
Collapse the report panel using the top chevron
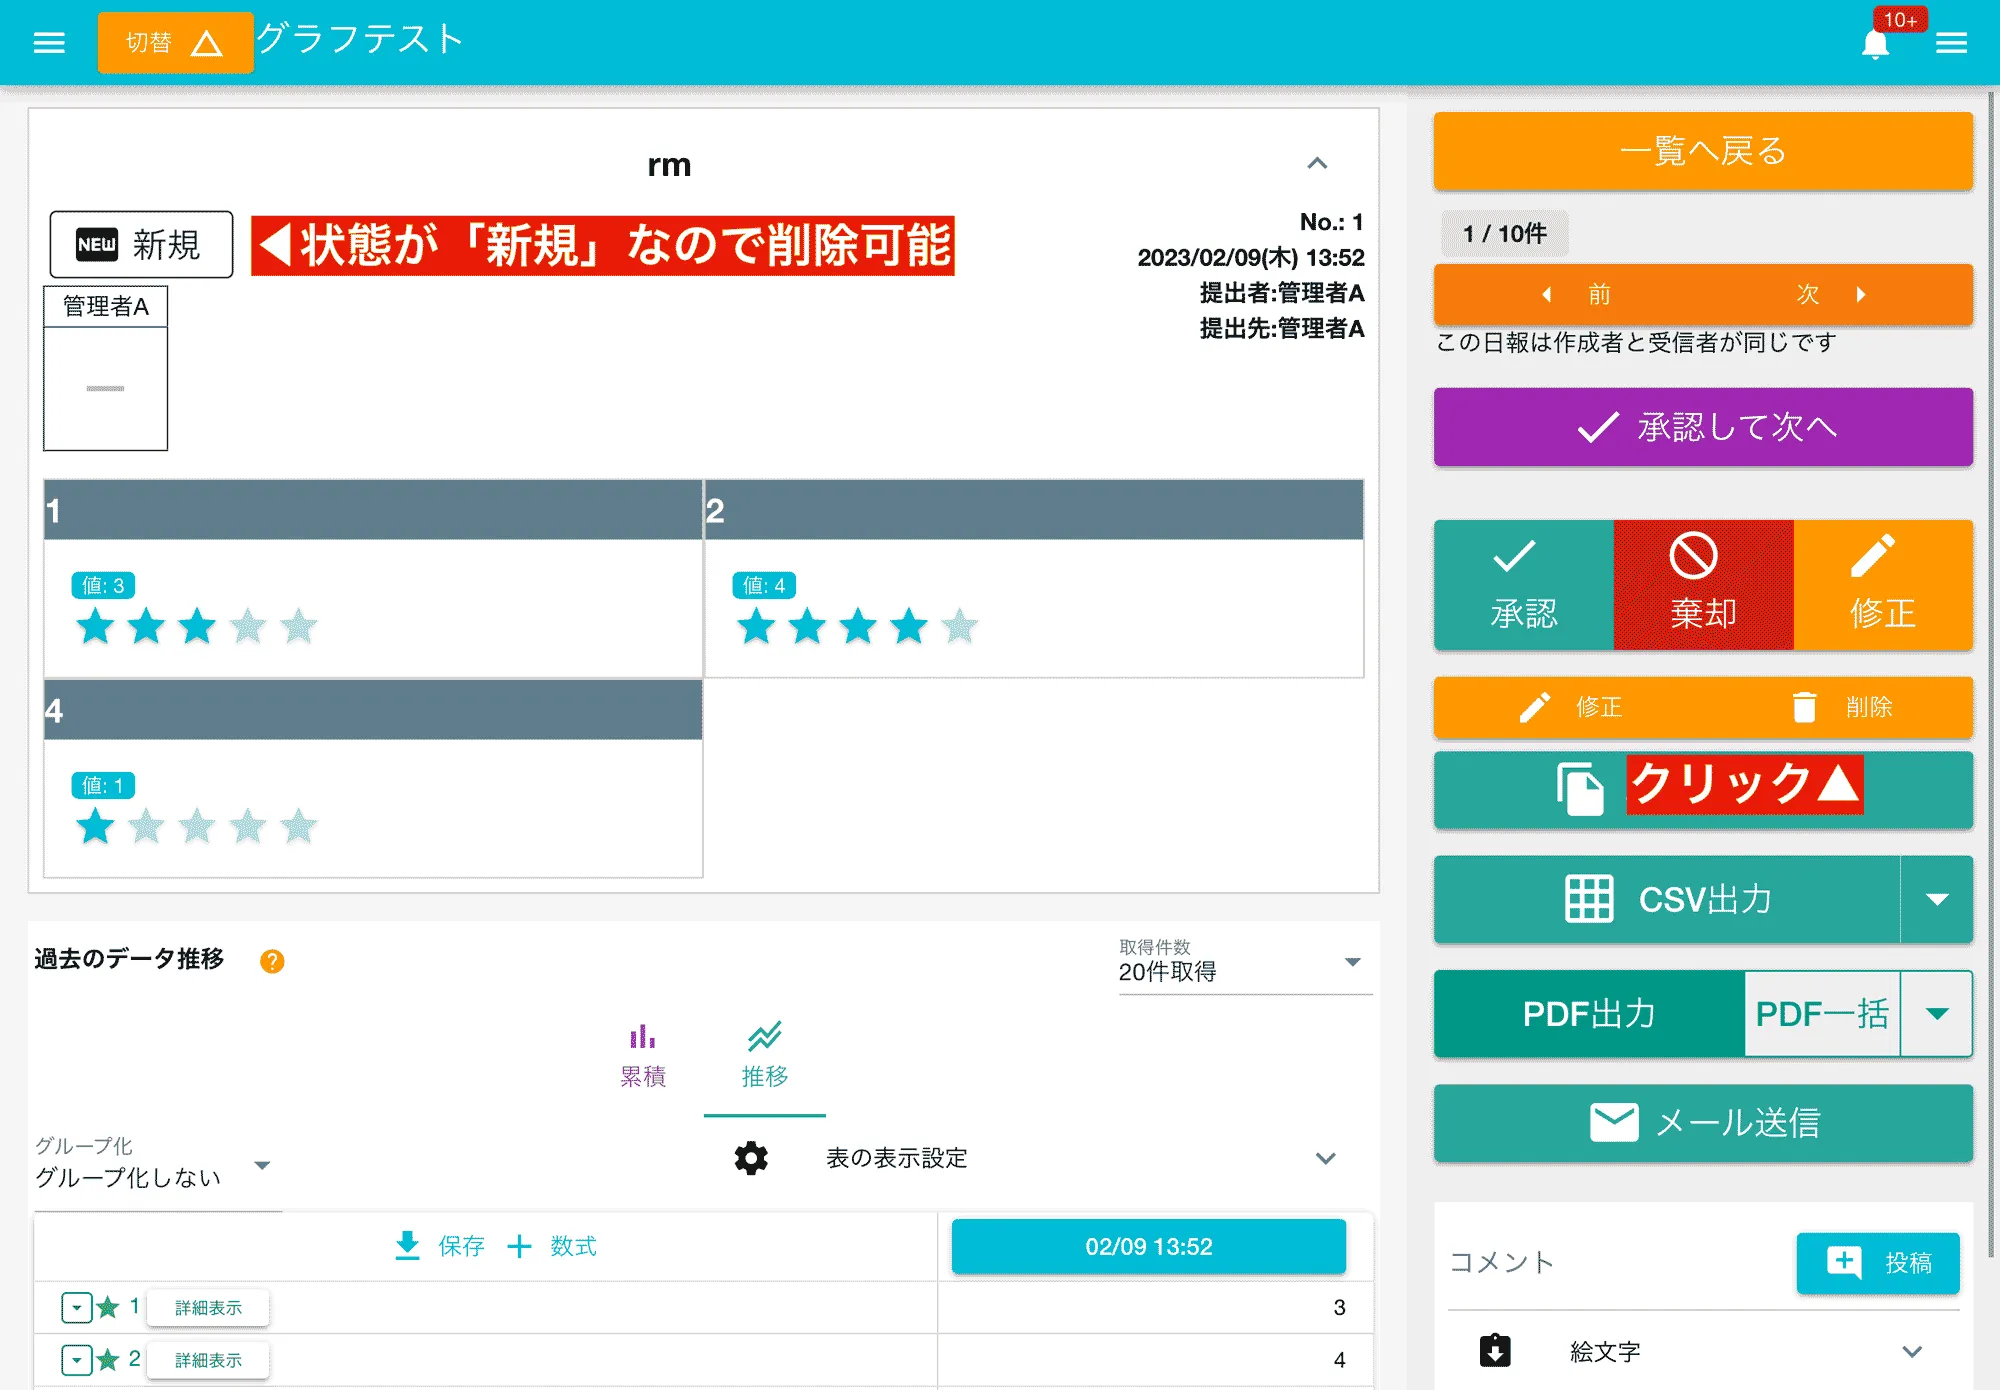1319,164
